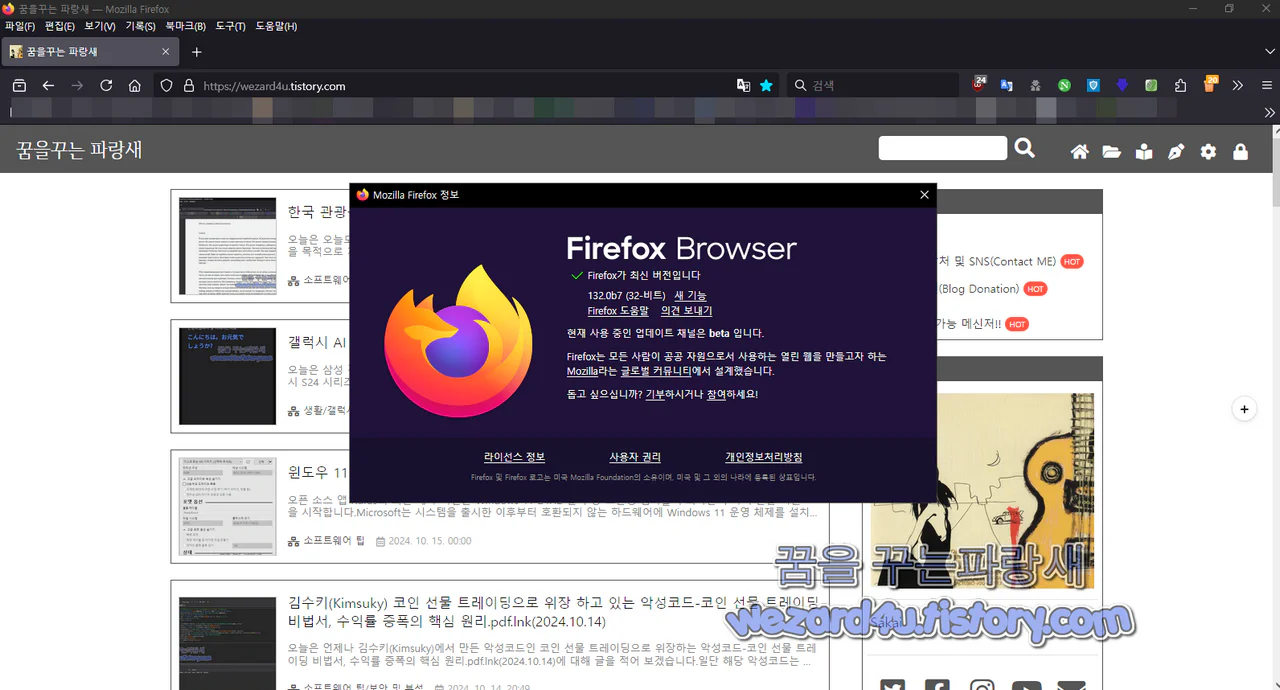Click the blue arrow download extension icon
This screenshot has width=1280, height=690.
pos(1122,85)
